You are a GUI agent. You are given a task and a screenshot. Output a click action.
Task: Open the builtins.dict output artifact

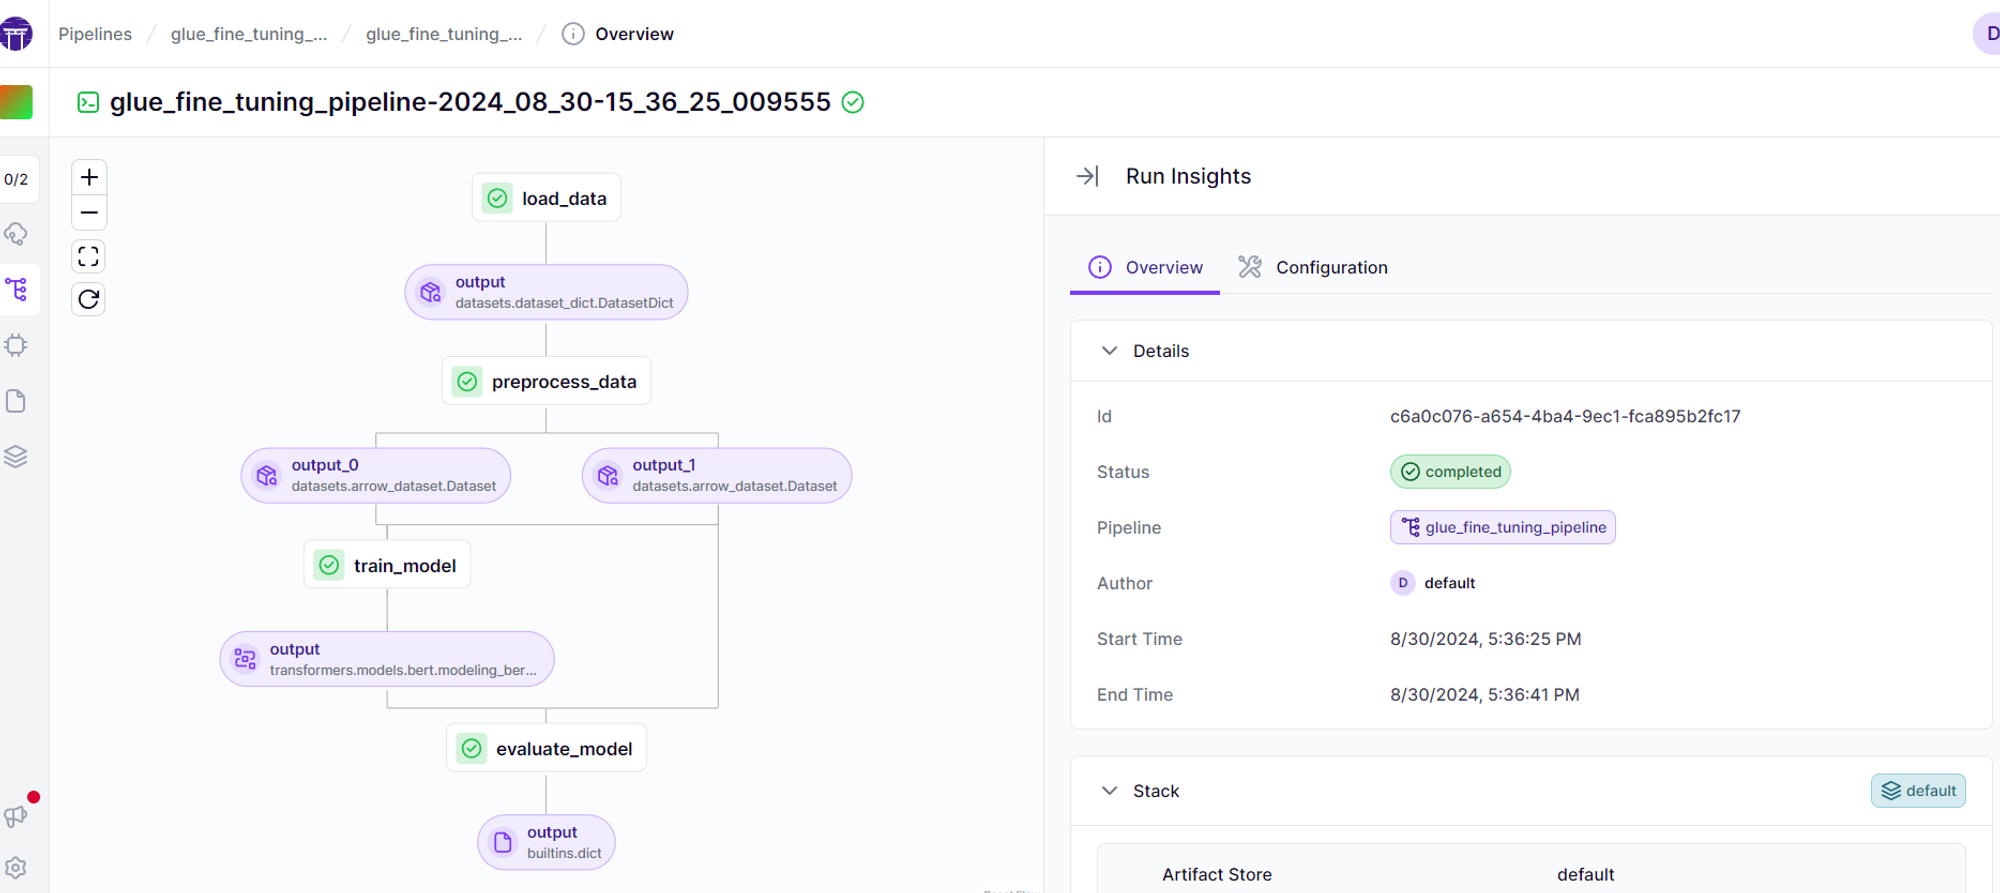546,842
